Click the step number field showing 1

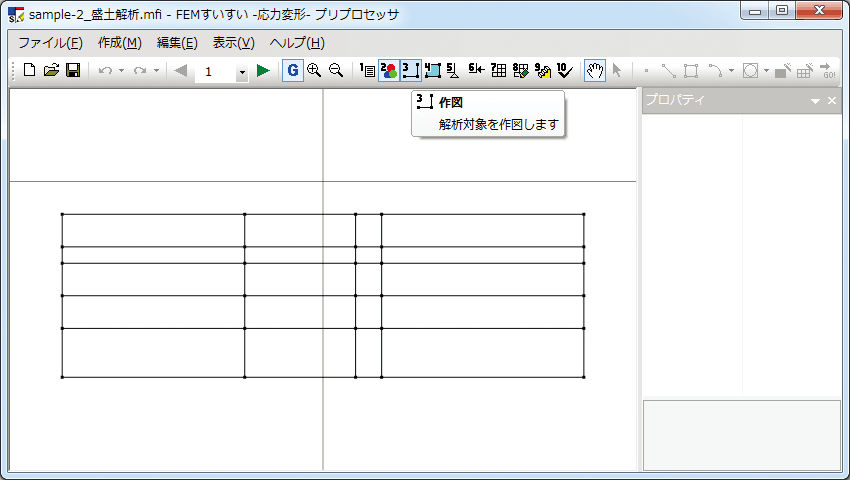(x=215, y=72)
